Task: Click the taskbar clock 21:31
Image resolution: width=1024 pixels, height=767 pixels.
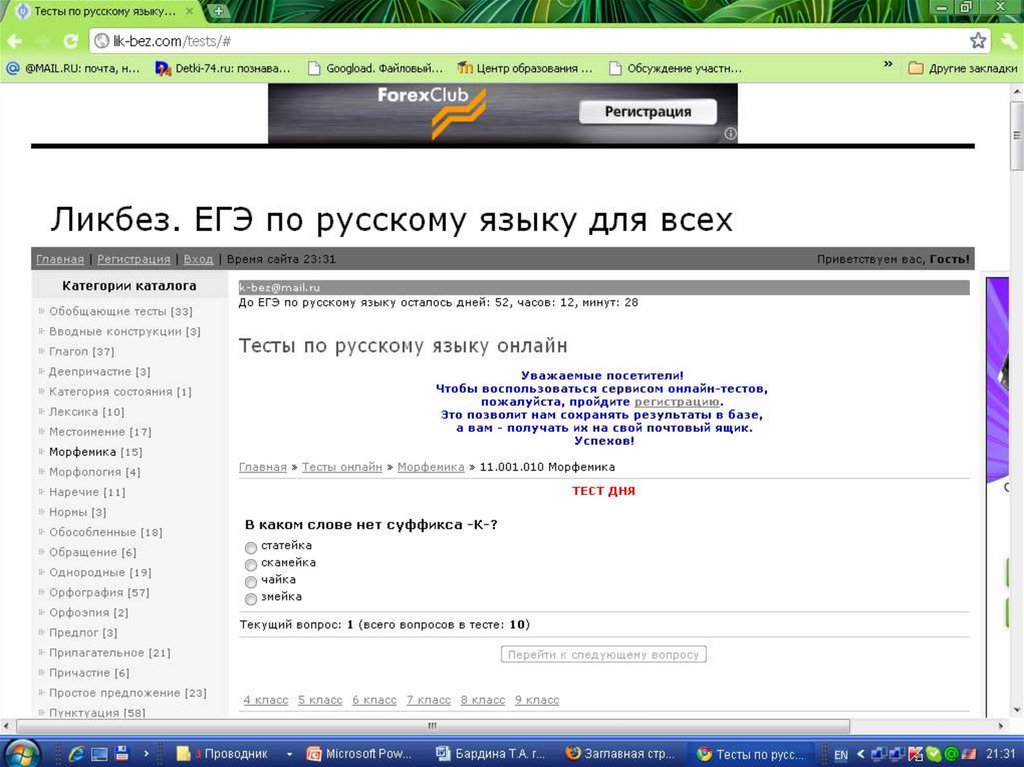Action: [1001, 753]
